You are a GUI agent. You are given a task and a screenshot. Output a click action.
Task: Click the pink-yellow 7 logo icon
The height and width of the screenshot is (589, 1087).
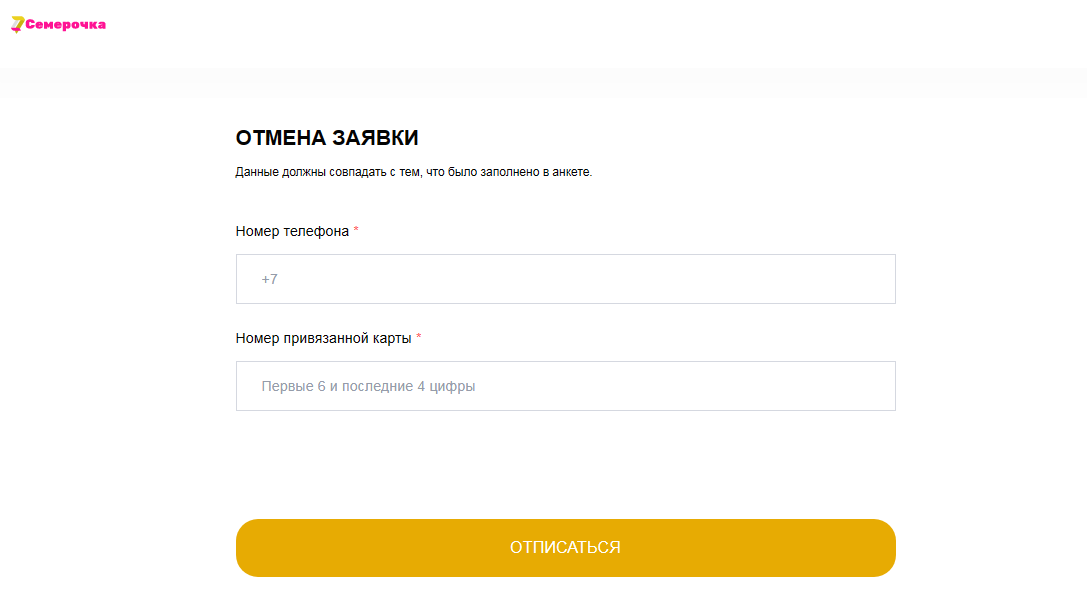pos(17,25)
